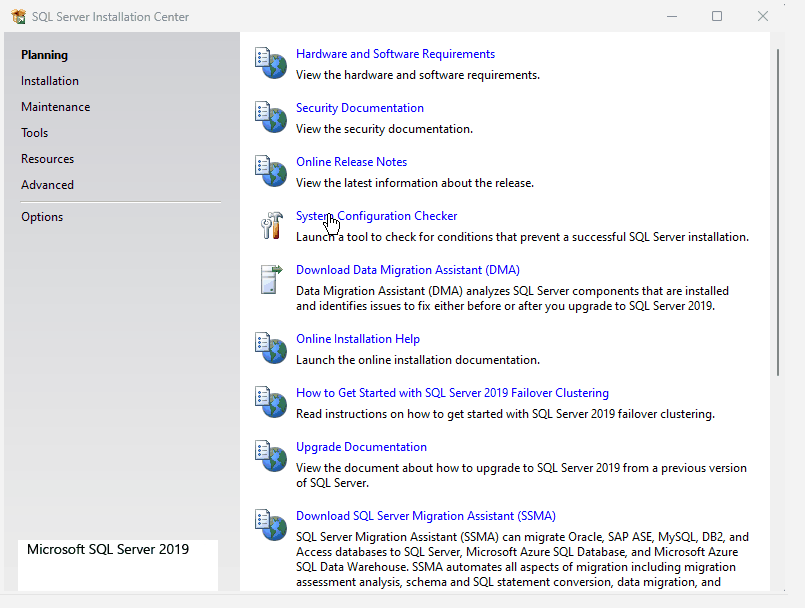Open the Maintenance category

coord(55,107)
